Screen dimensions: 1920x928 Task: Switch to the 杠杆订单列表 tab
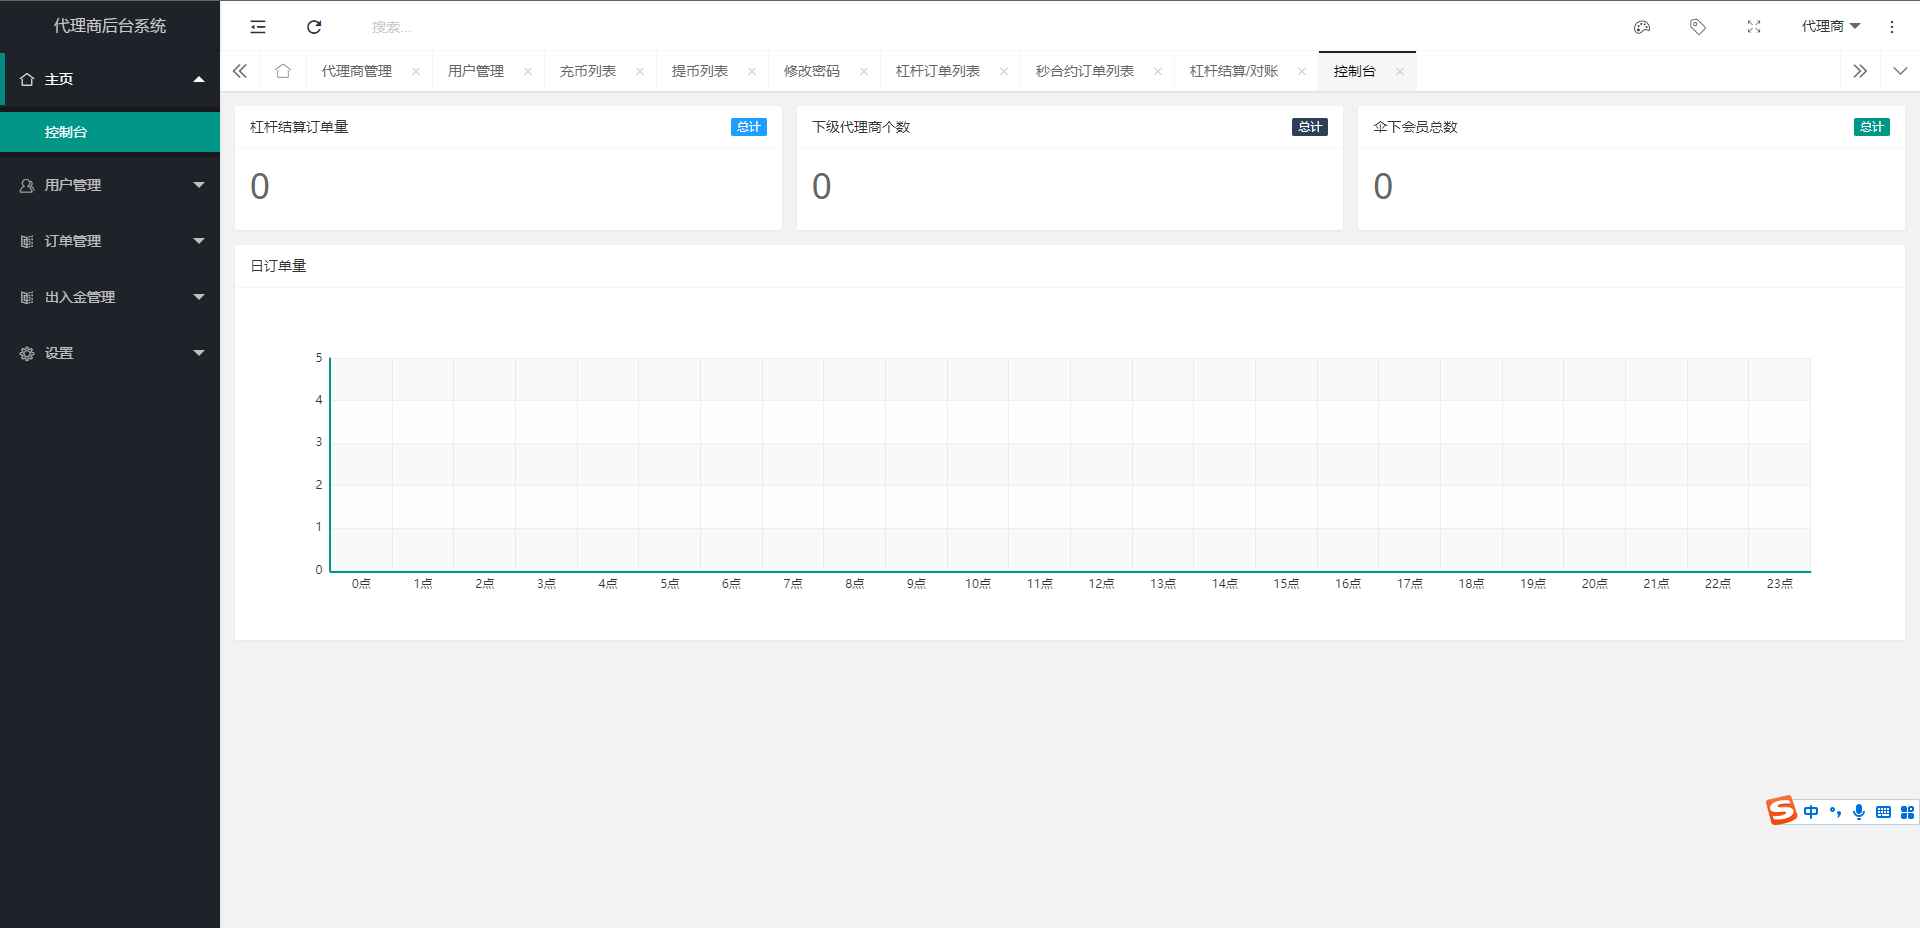click(937, 71)
